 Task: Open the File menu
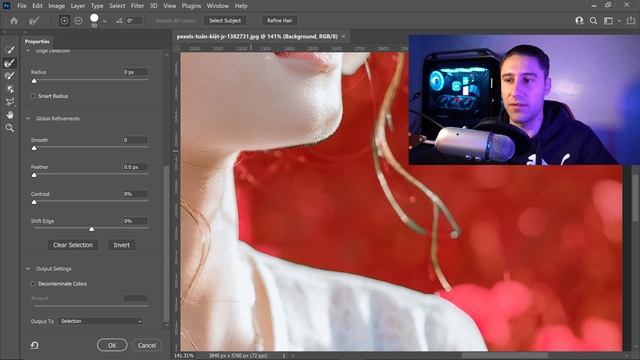(22, 6)
